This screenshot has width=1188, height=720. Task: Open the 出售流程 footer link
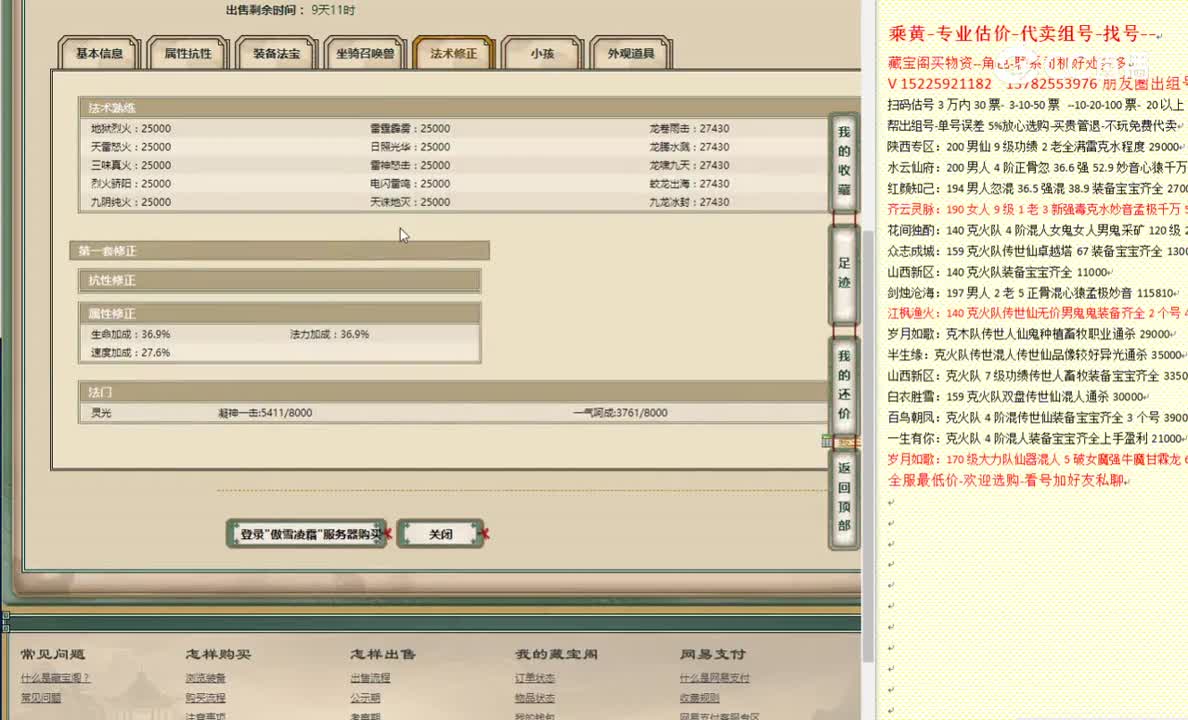click(370, 678)
